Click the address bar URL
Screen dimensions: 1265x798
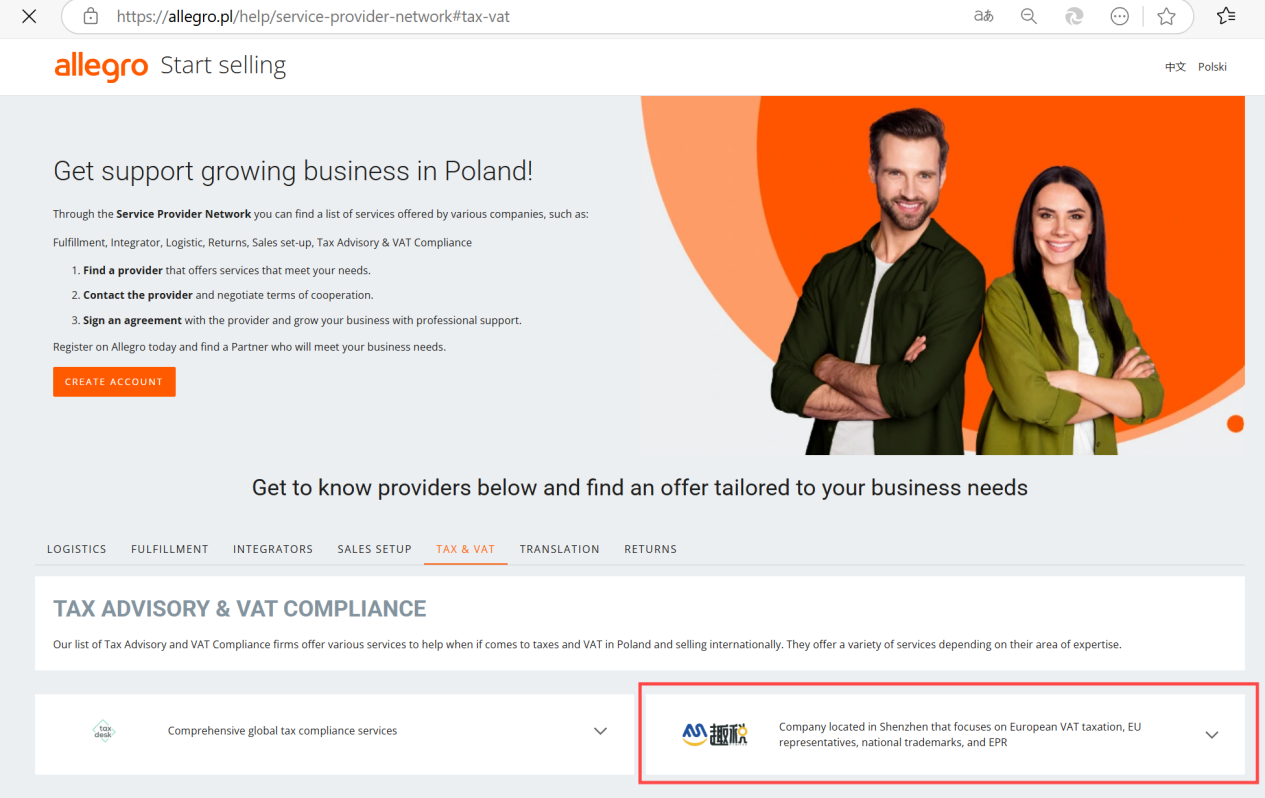coord(313,16)
